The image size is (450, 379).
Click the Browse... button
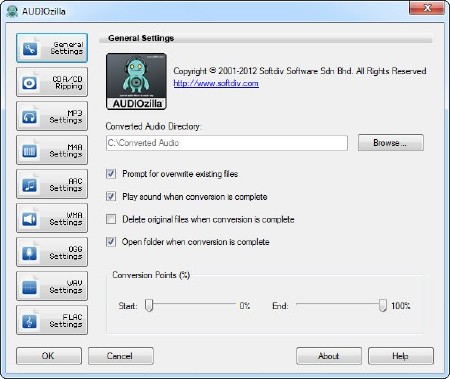click(x=391, y=143)
